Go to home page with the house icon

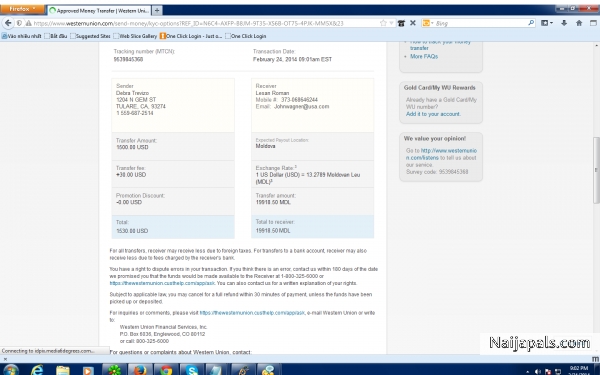579,23
